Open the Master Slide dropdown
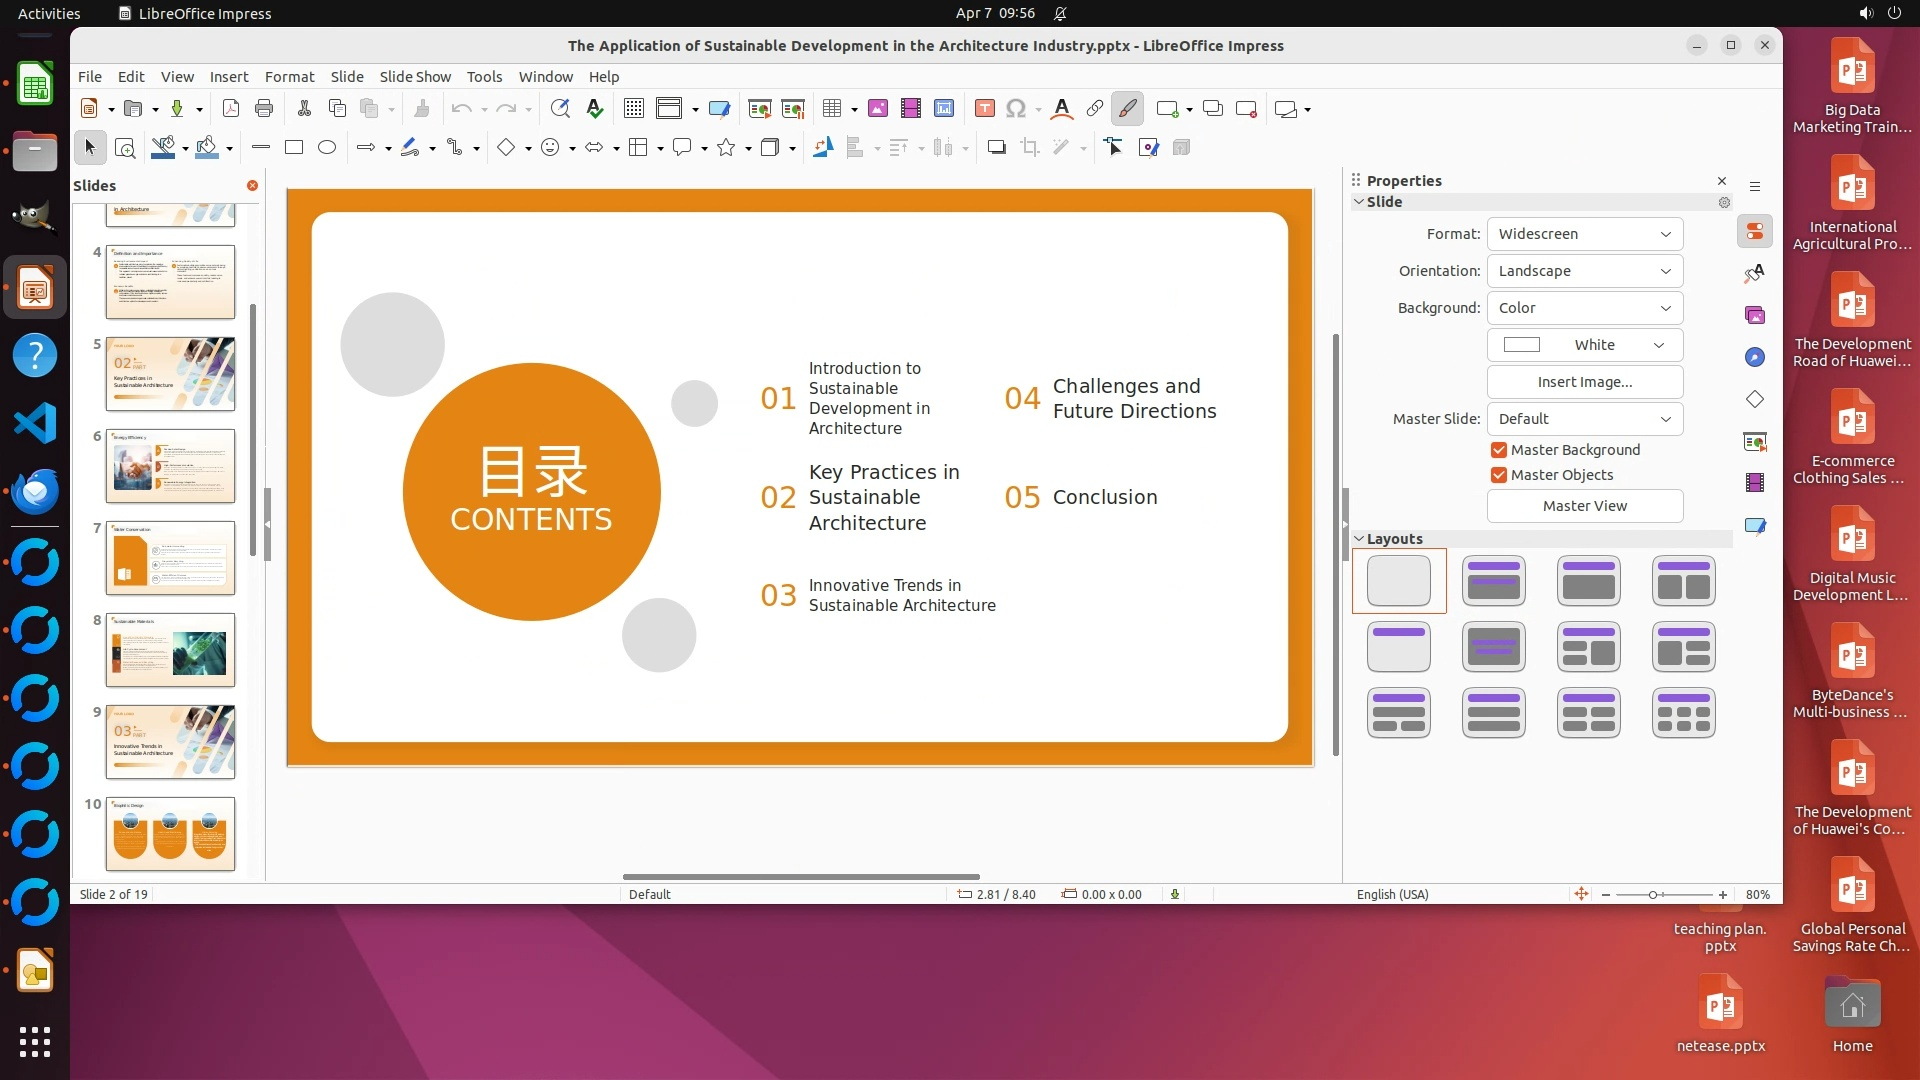Viewport: 1920px width, 1080px height. (1584, 419)
